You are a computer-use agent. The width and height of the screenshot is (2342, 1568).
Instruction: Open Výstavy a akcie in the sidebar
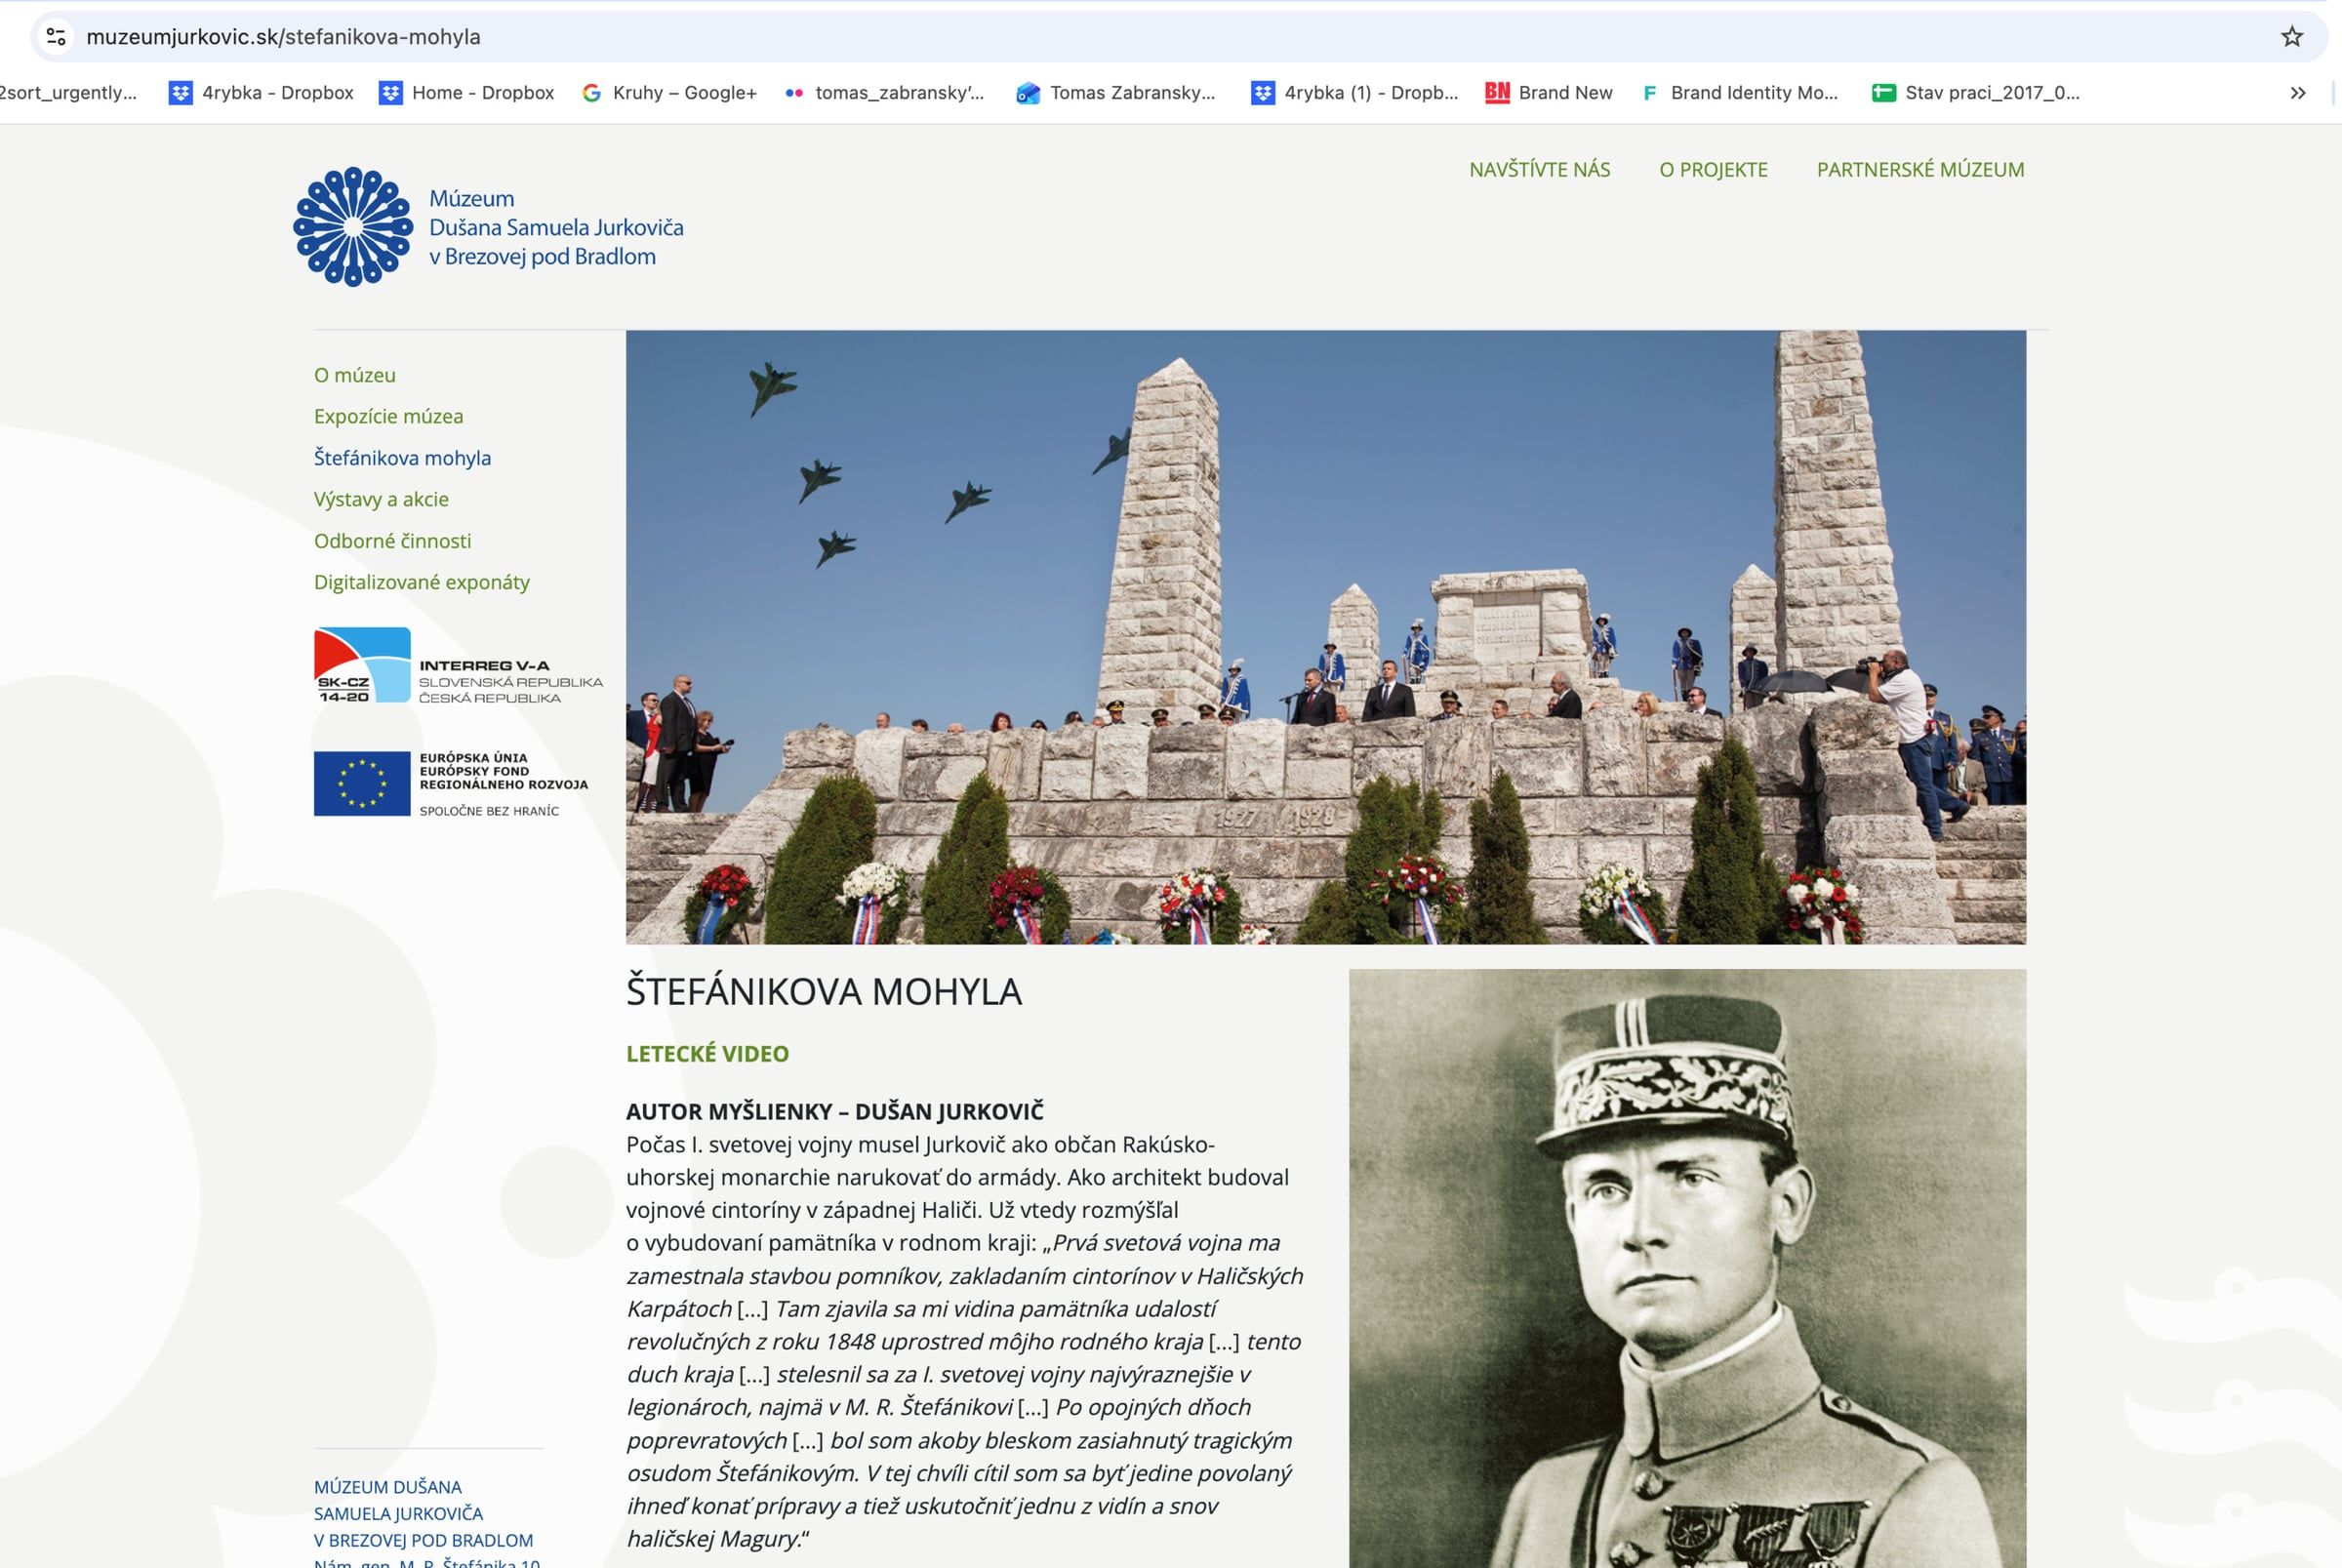coord(381,499)
